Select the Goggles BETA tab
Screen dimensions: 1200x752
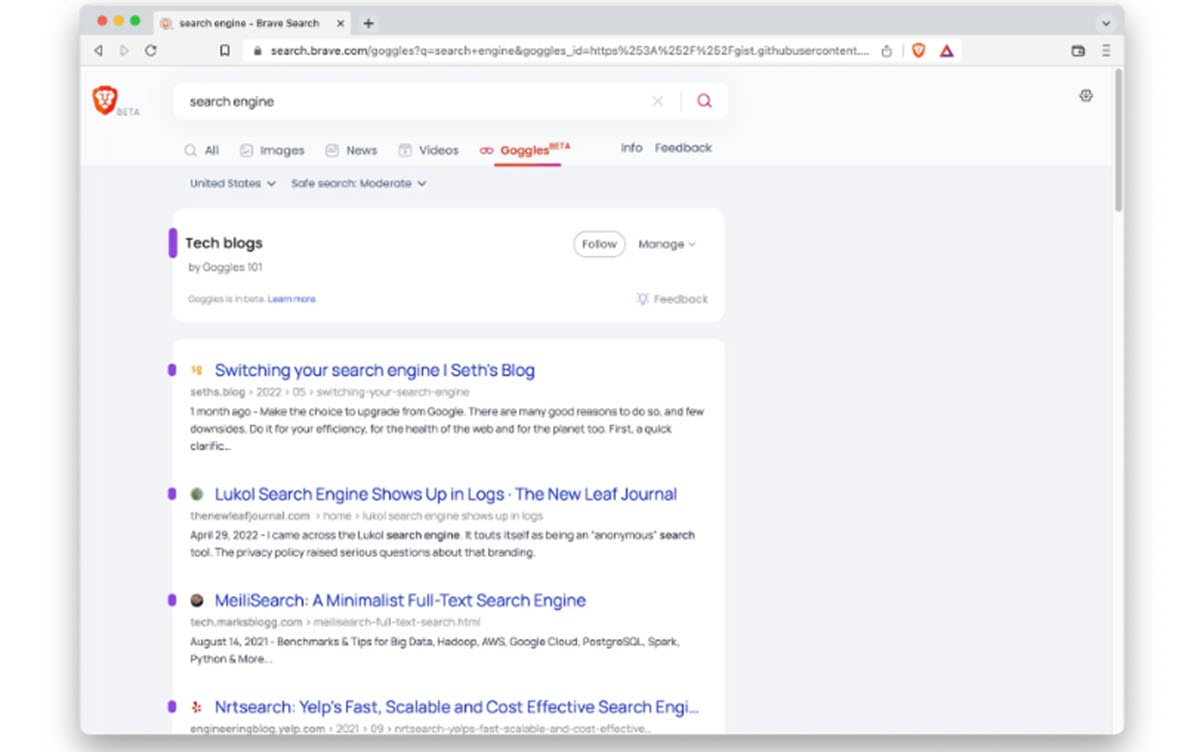point(525,149)
